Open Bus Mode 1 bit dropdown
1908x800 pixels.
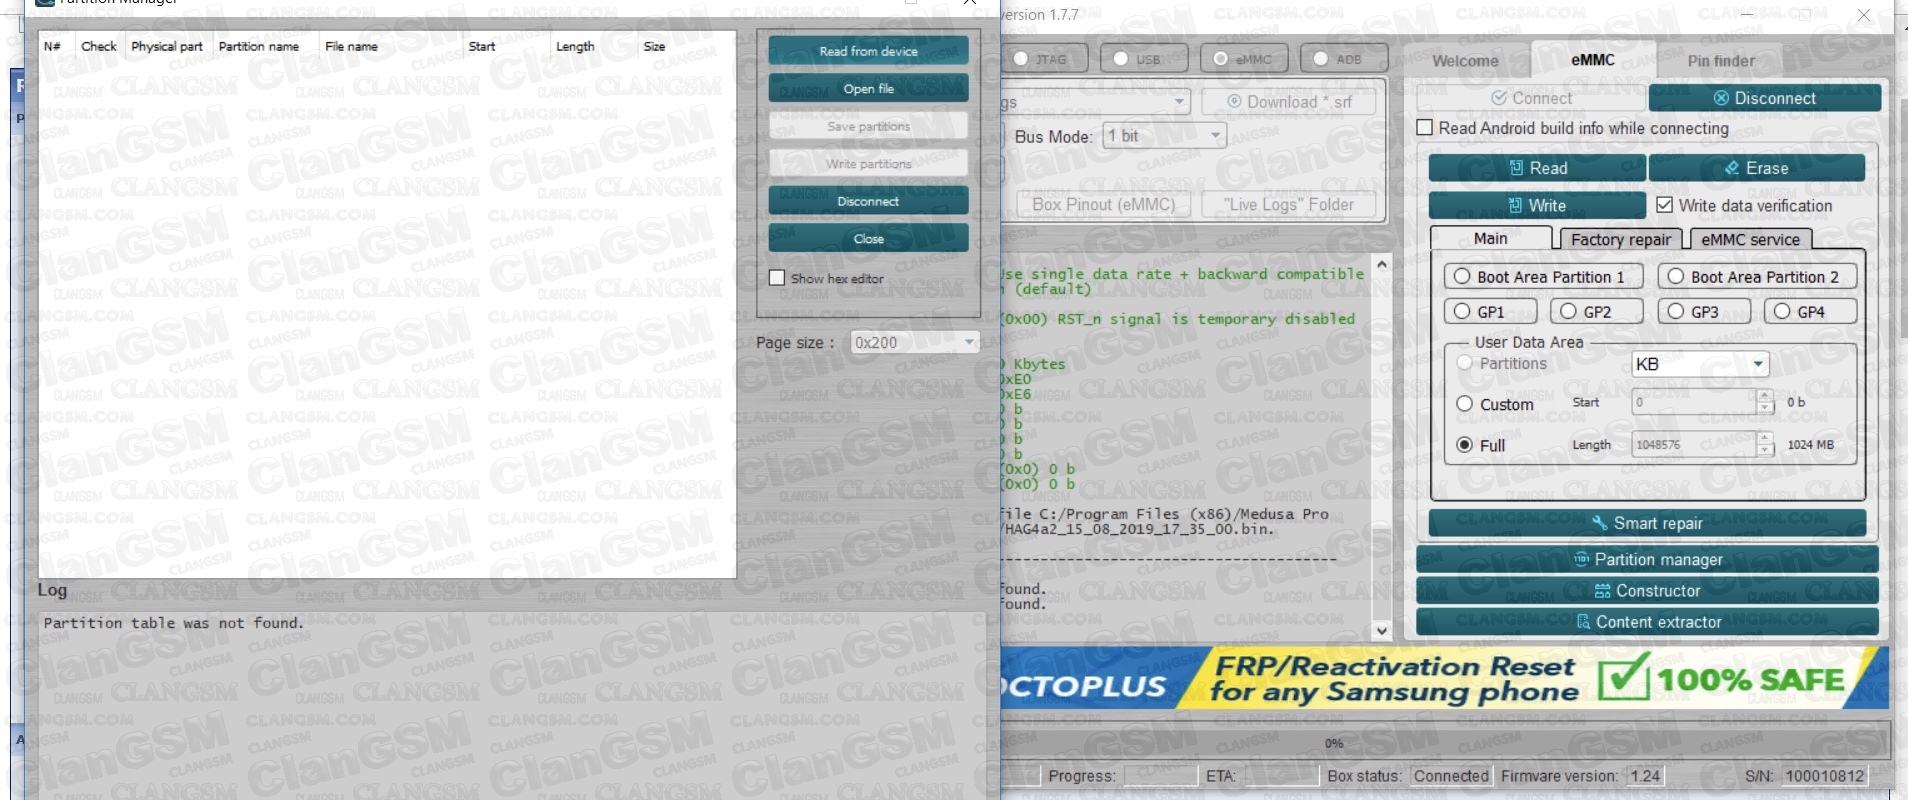tap(1164, 136)
